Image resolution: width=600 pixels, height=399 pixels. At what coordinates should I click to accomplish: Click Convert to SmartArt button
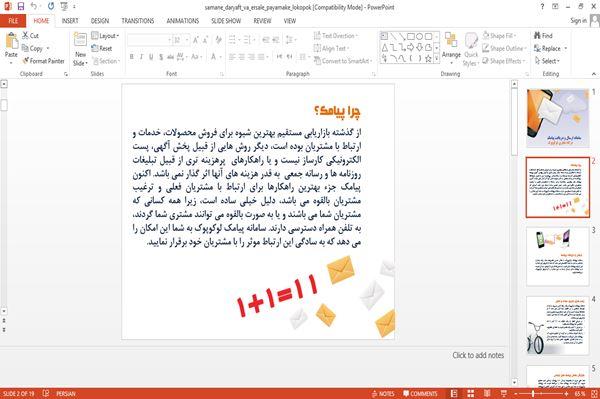click(343, 61)
